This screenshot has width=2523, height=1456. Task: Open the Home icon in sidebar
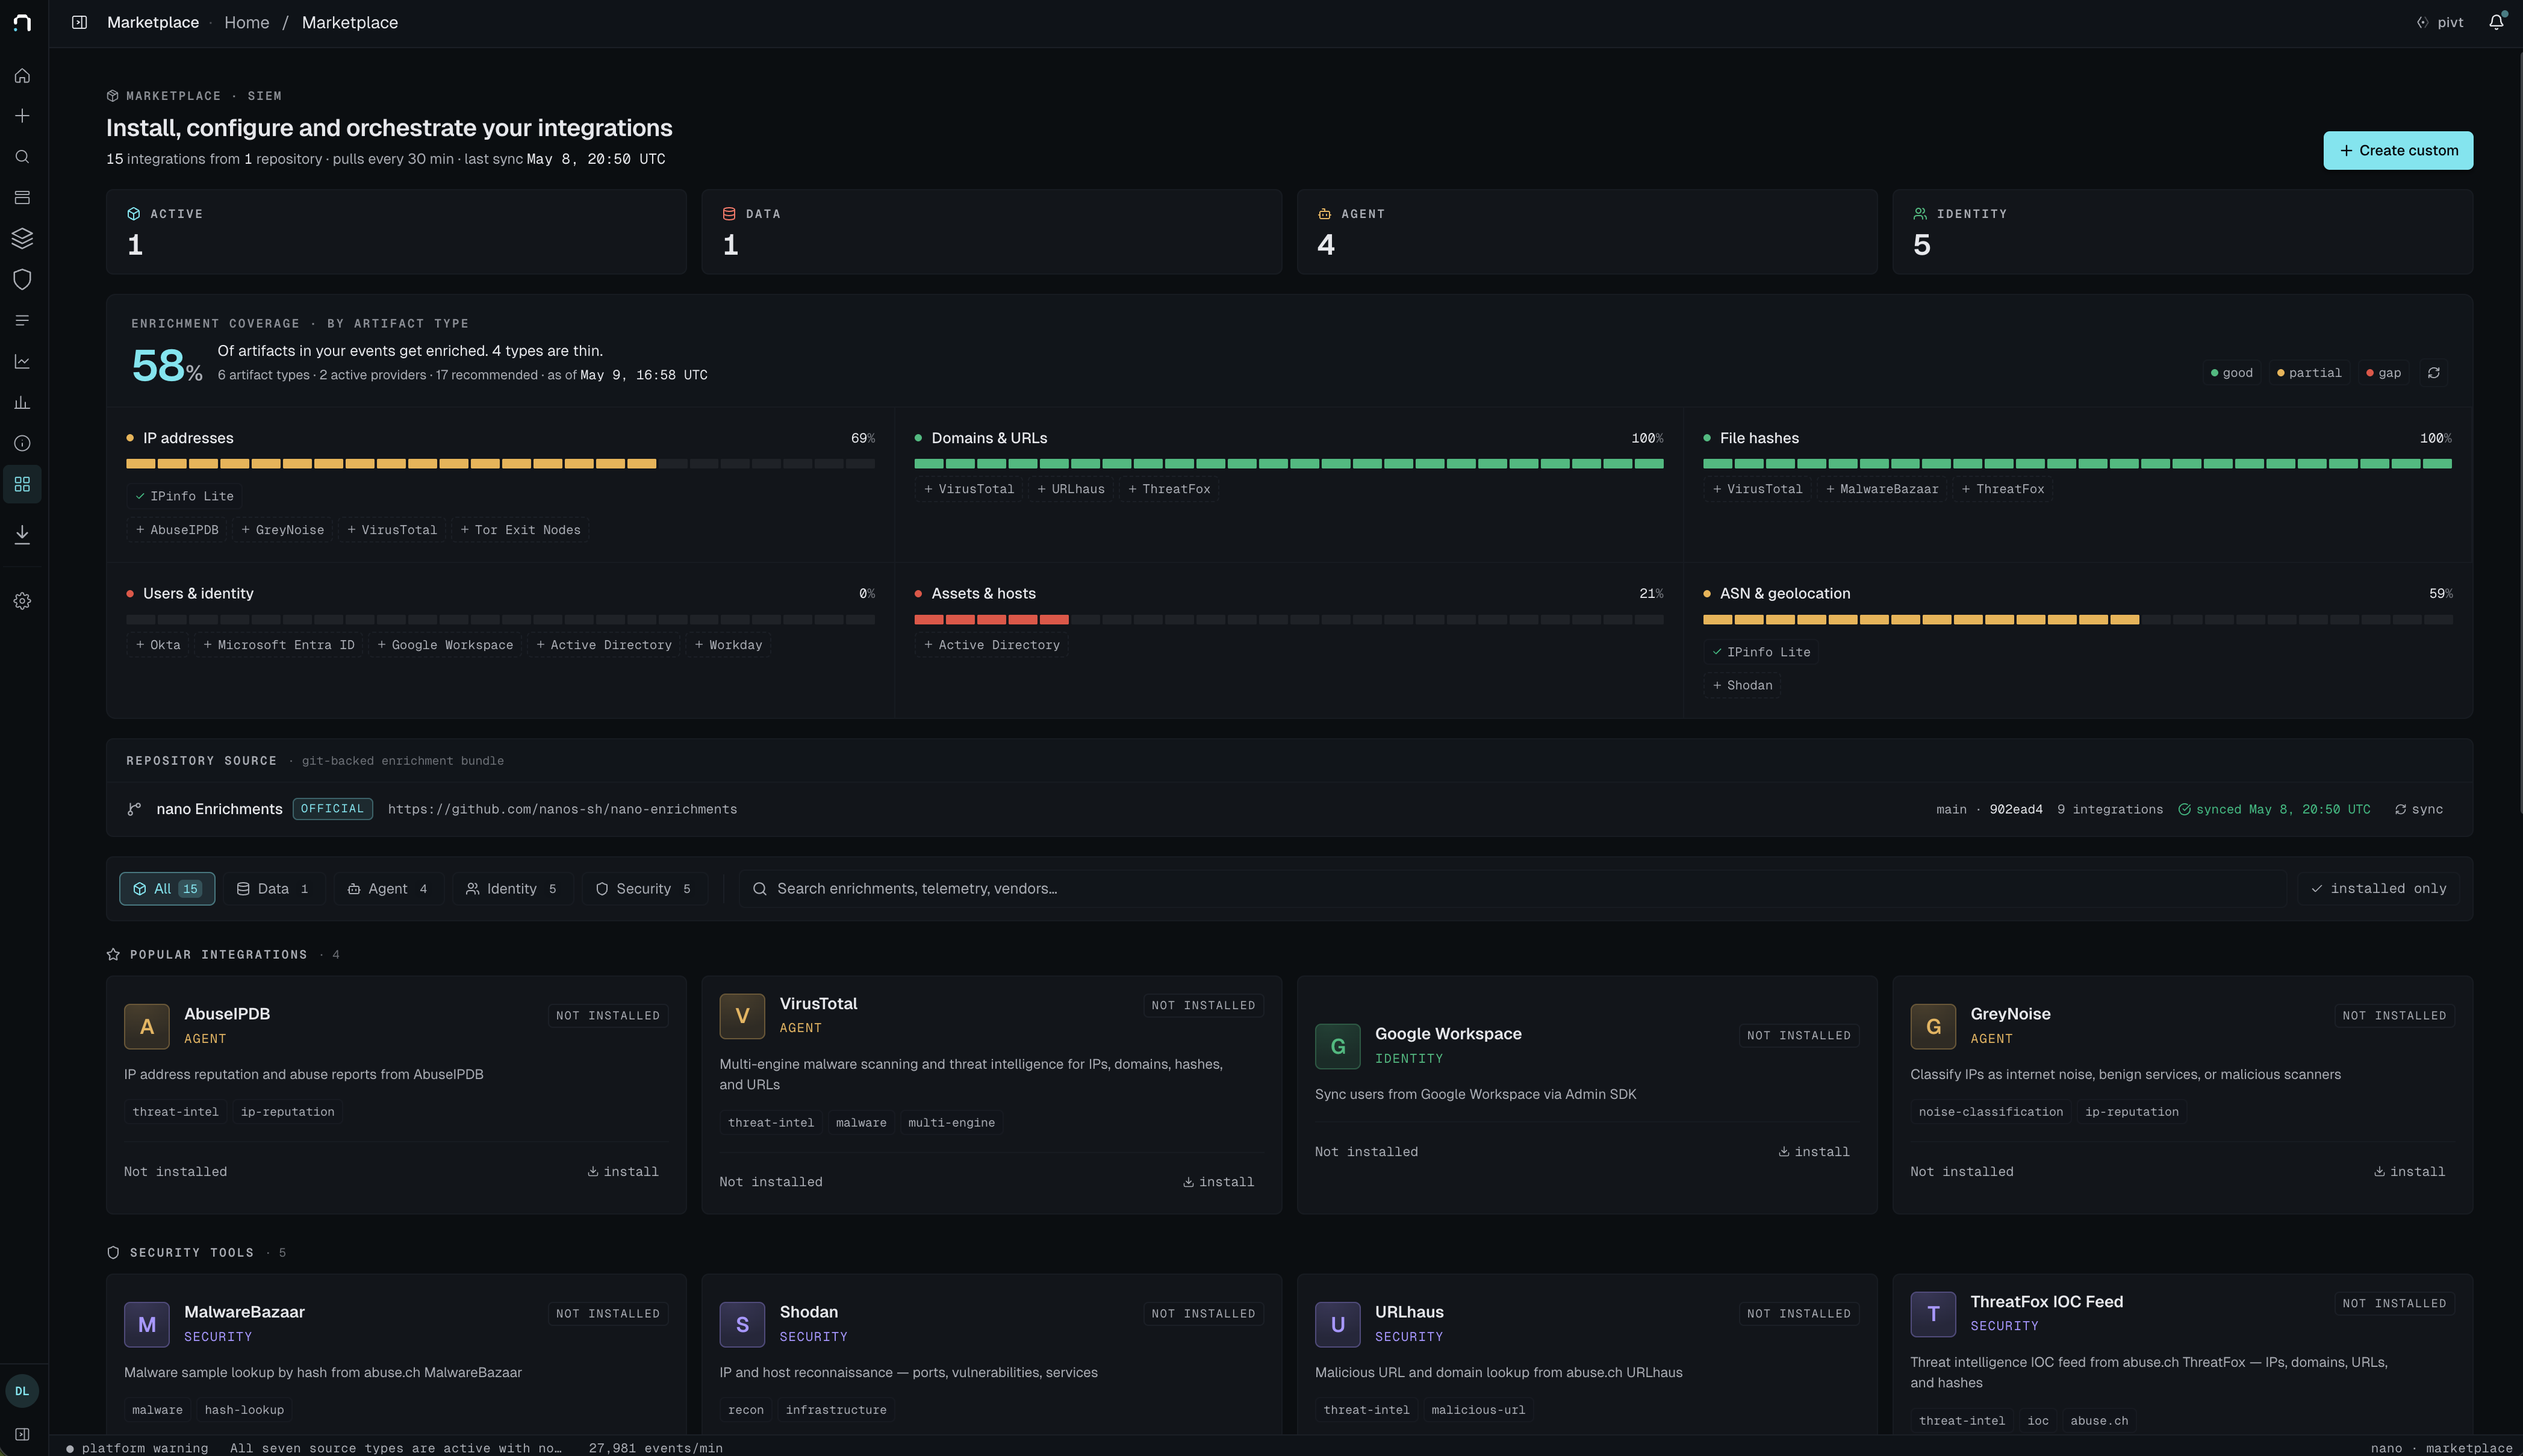click(22, 76)
